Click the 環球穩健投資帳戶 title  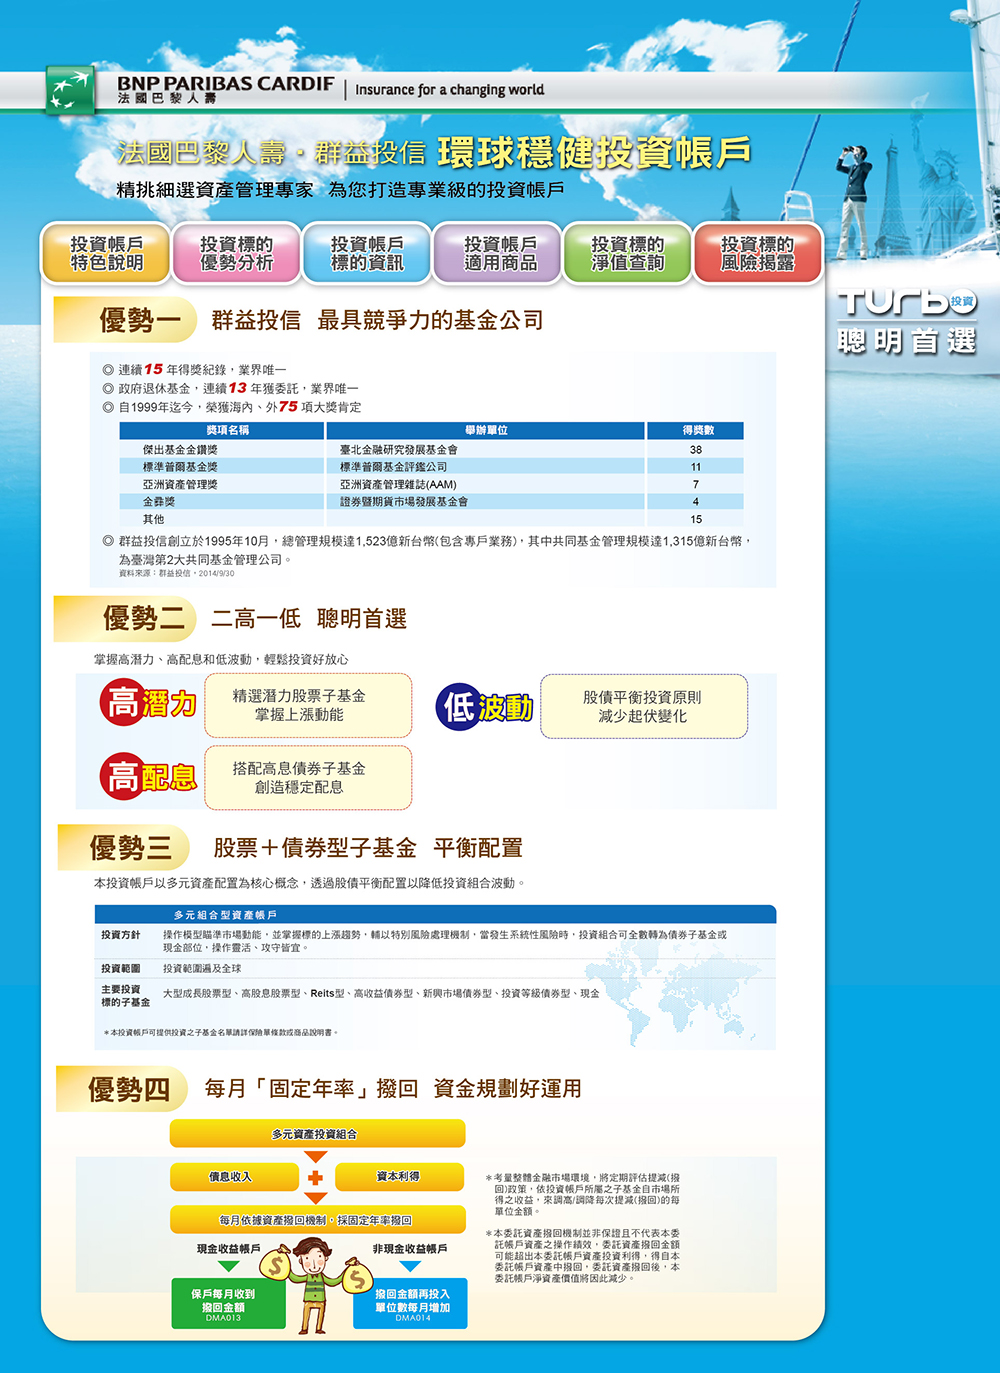(593, 152)
